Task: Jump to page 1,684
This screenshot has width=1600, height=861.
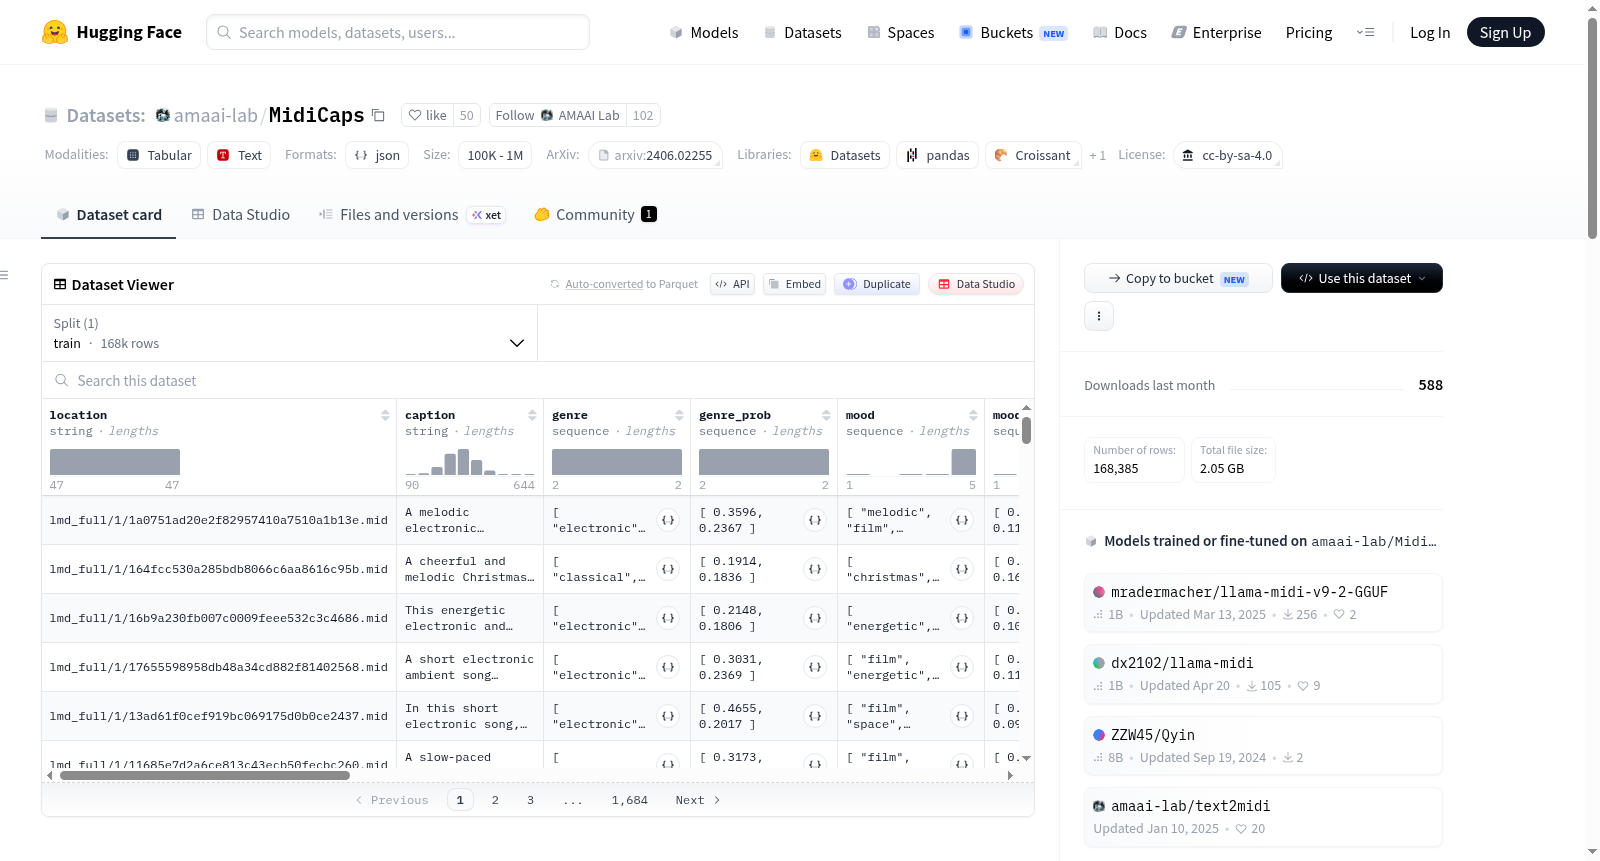Action: point(630,800)
